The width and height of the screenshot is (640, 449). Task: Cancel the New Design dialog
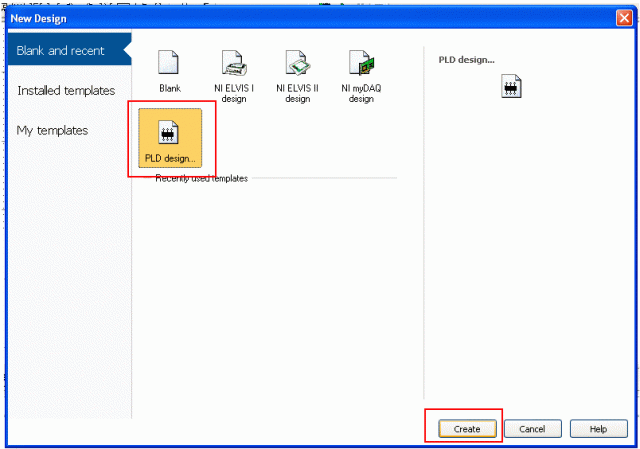[532, 428]
